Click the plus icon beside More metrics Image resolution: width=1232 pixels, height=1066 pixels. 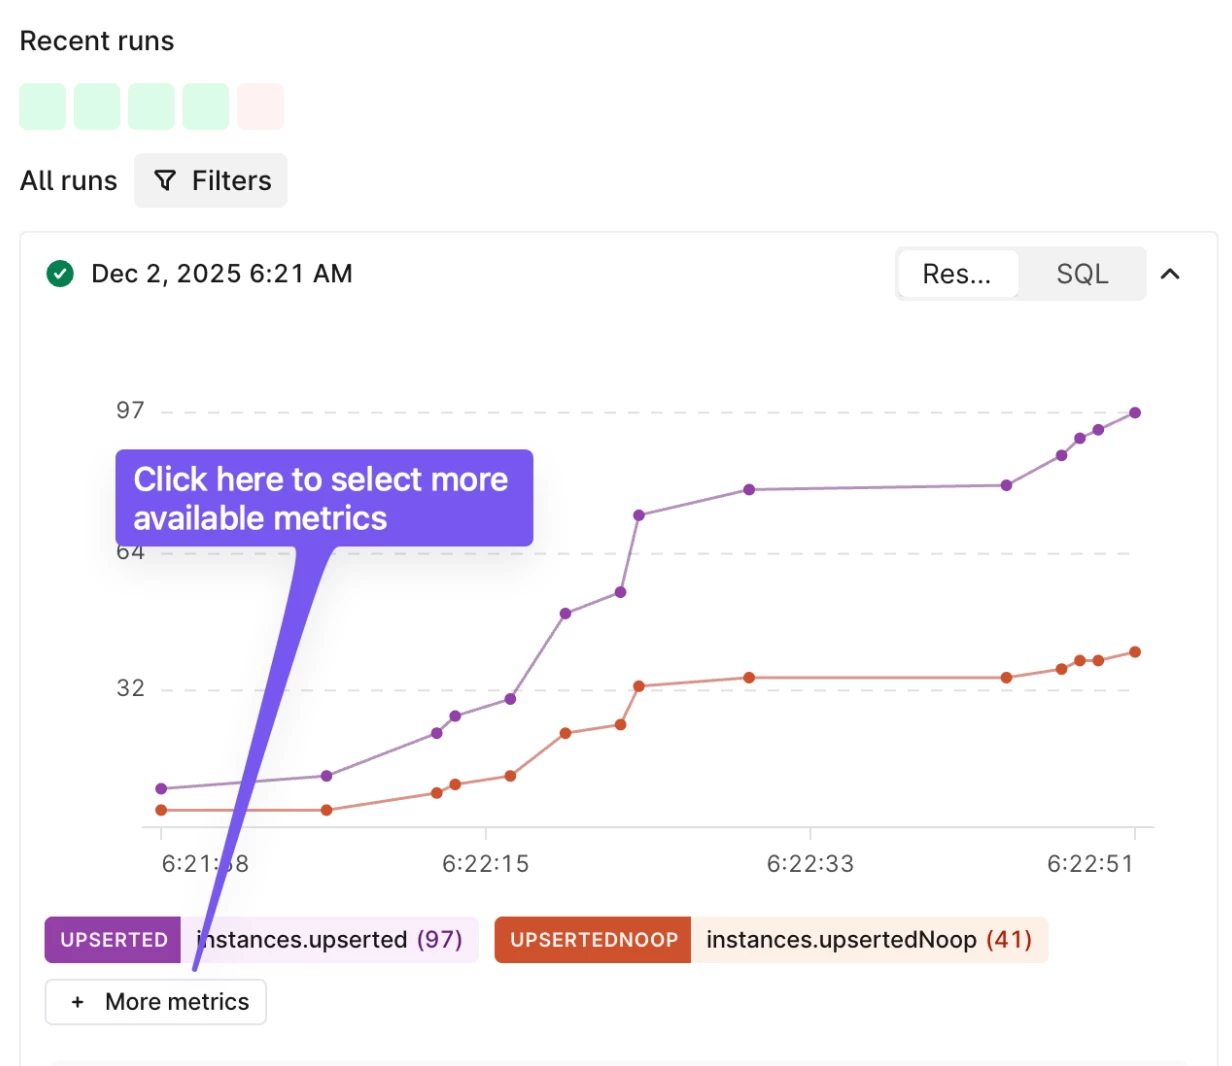point(78,1002)
